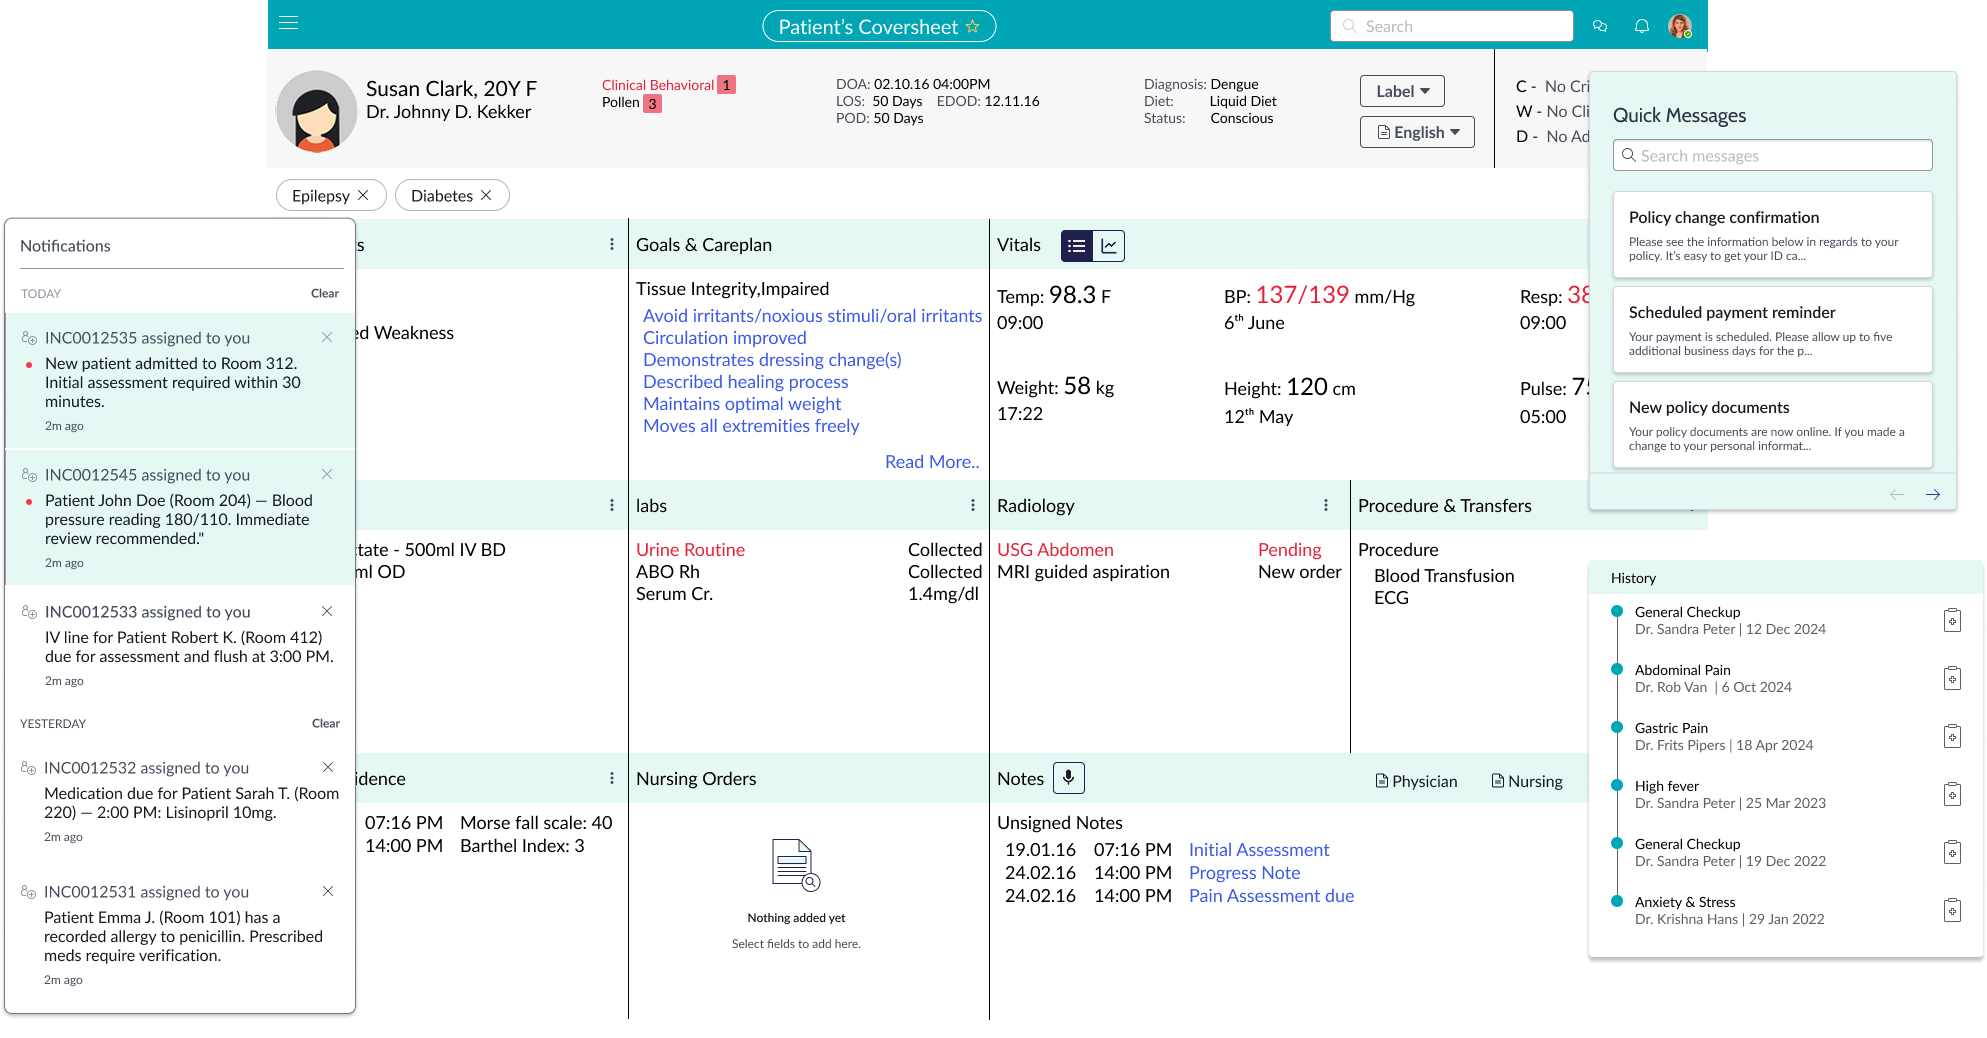Open the Radiology panel three-dot menu
The width and height of the screenshot is (1987, 1038).
[x=1326, y=506]
